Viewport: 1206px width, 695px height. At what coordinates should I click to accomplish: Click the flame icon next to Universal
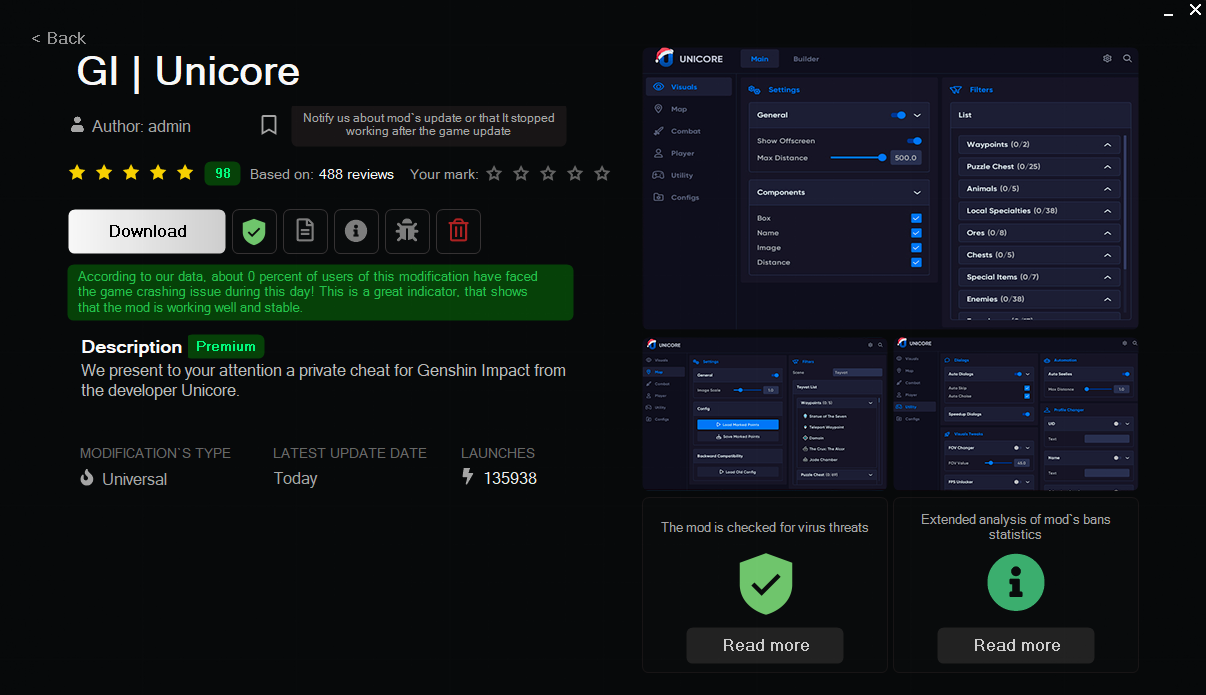(87, 478)
